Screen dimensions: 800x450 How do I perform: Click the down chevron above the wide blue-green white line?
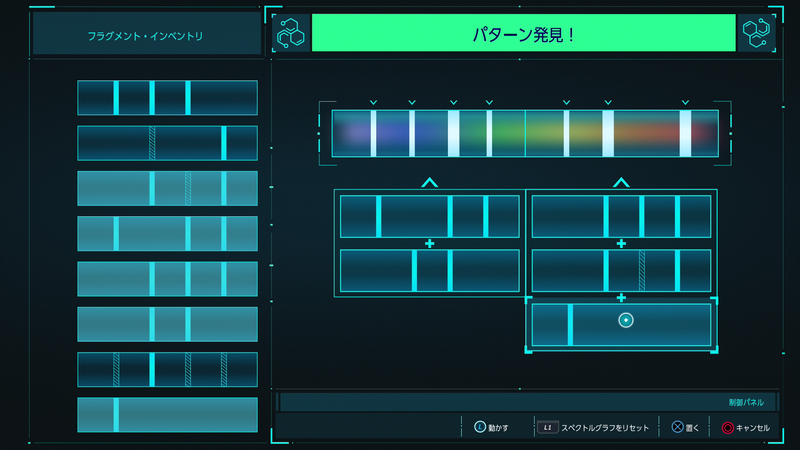(x=454, y=103)
